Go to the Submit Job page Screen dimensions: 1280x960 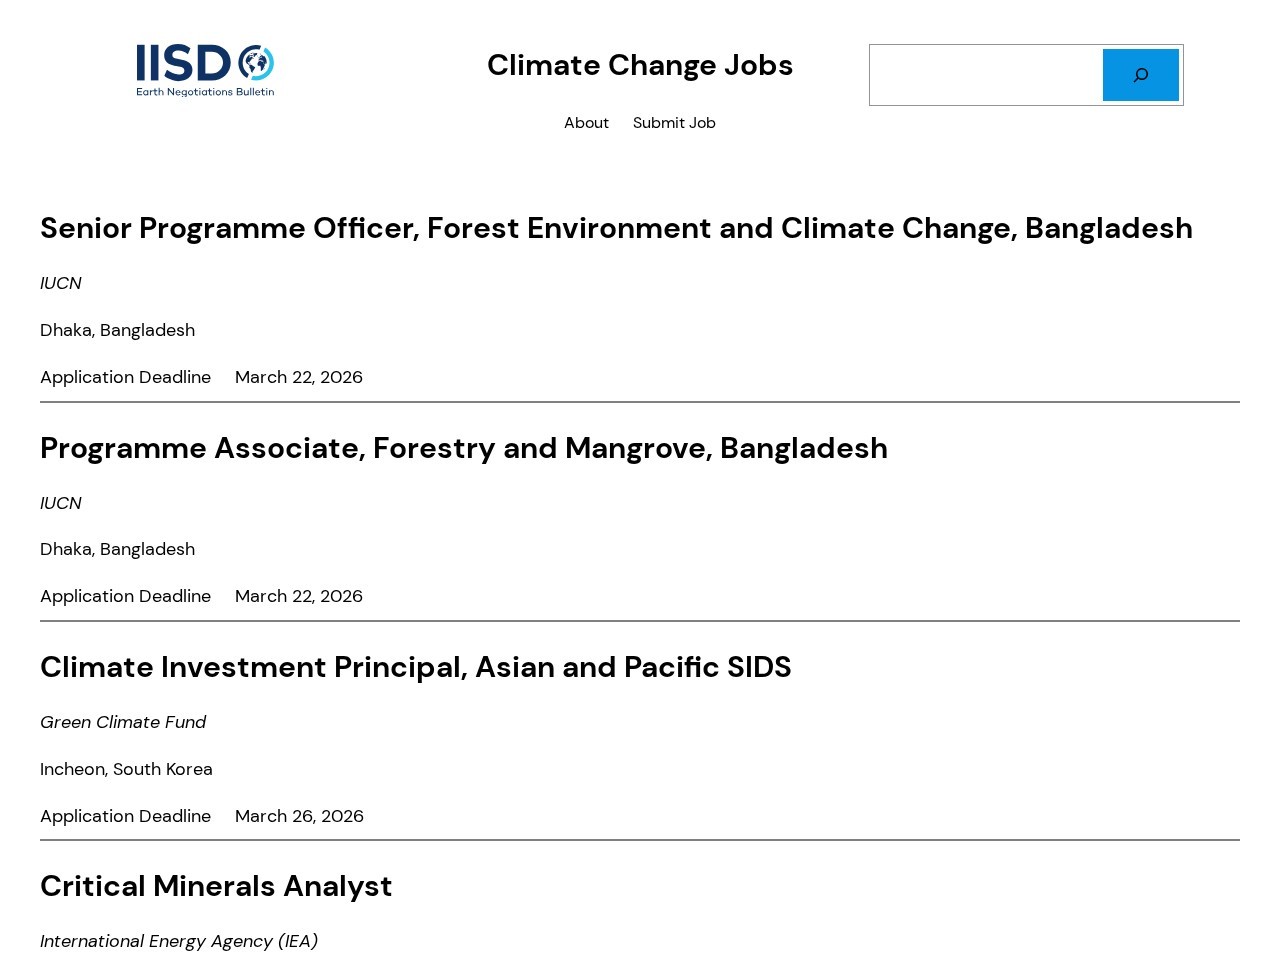(x=674, y=123)
